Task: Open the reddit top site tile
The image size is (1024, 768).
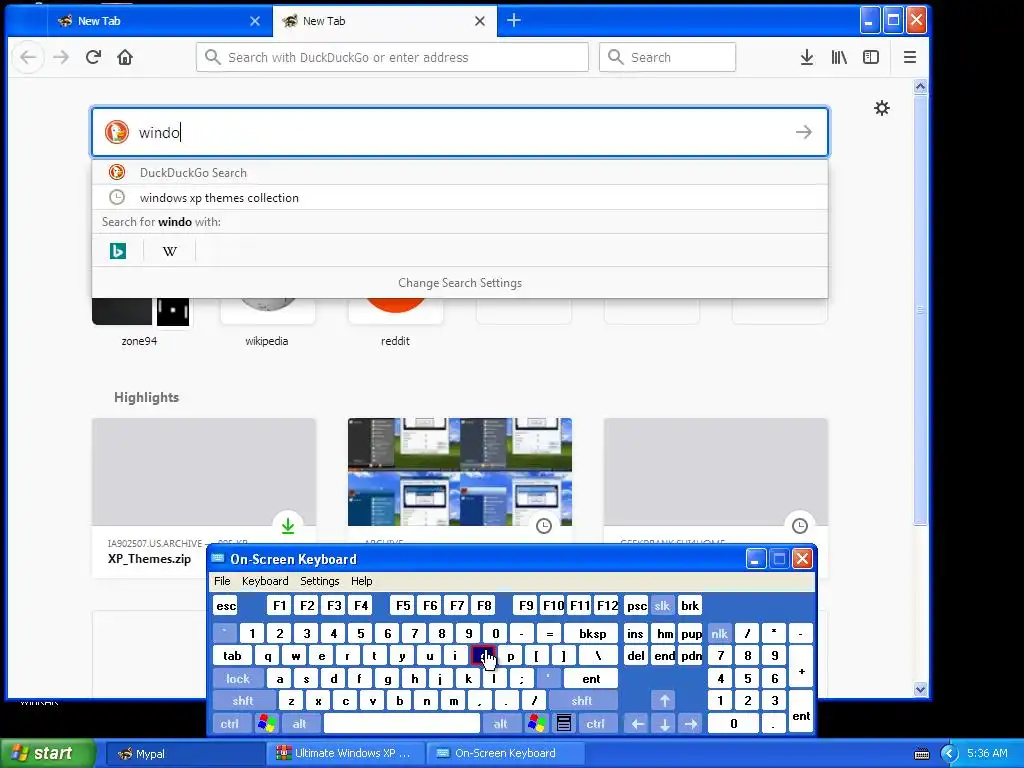Action: 395,321
